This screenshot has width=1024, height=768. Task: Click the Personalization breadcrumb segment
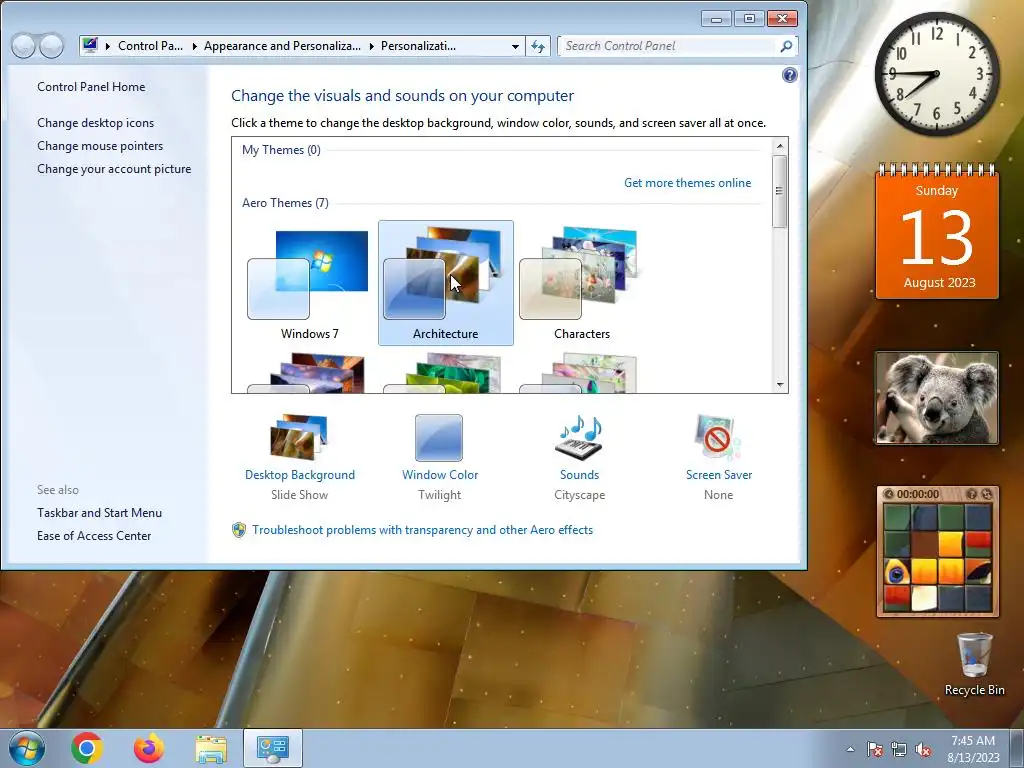coord(418,46)
